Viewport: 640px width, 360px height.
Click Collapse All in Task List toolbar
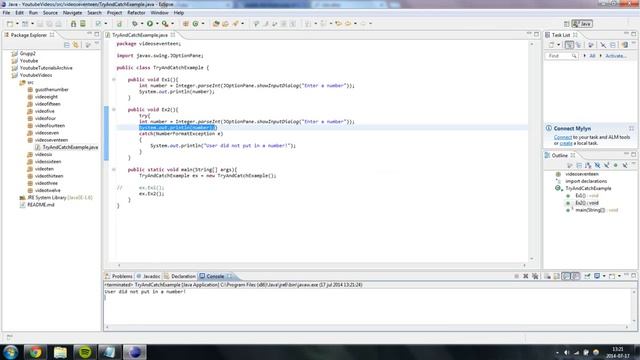613,45
